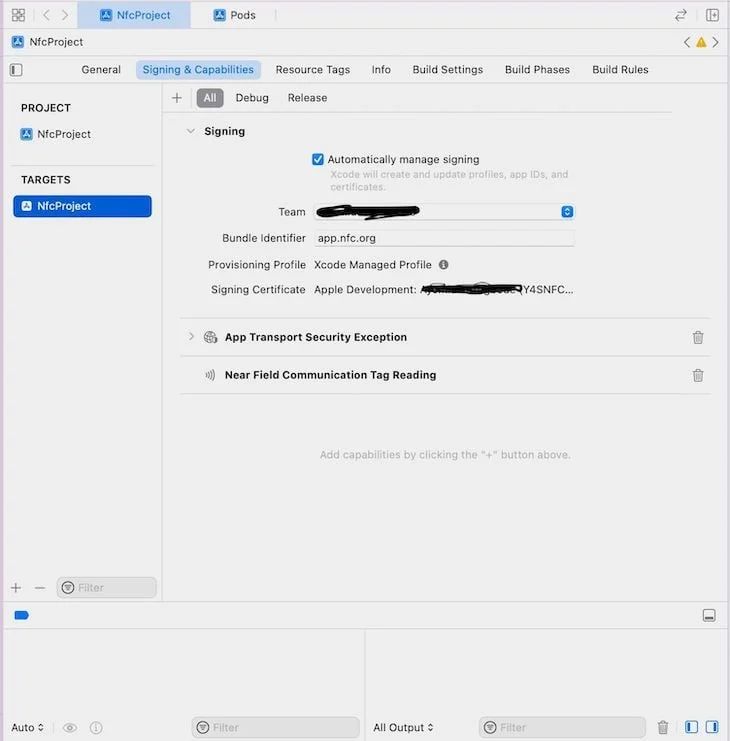
Task: Delete the App Transport Security Exception capability
Action: pos(698,337)
